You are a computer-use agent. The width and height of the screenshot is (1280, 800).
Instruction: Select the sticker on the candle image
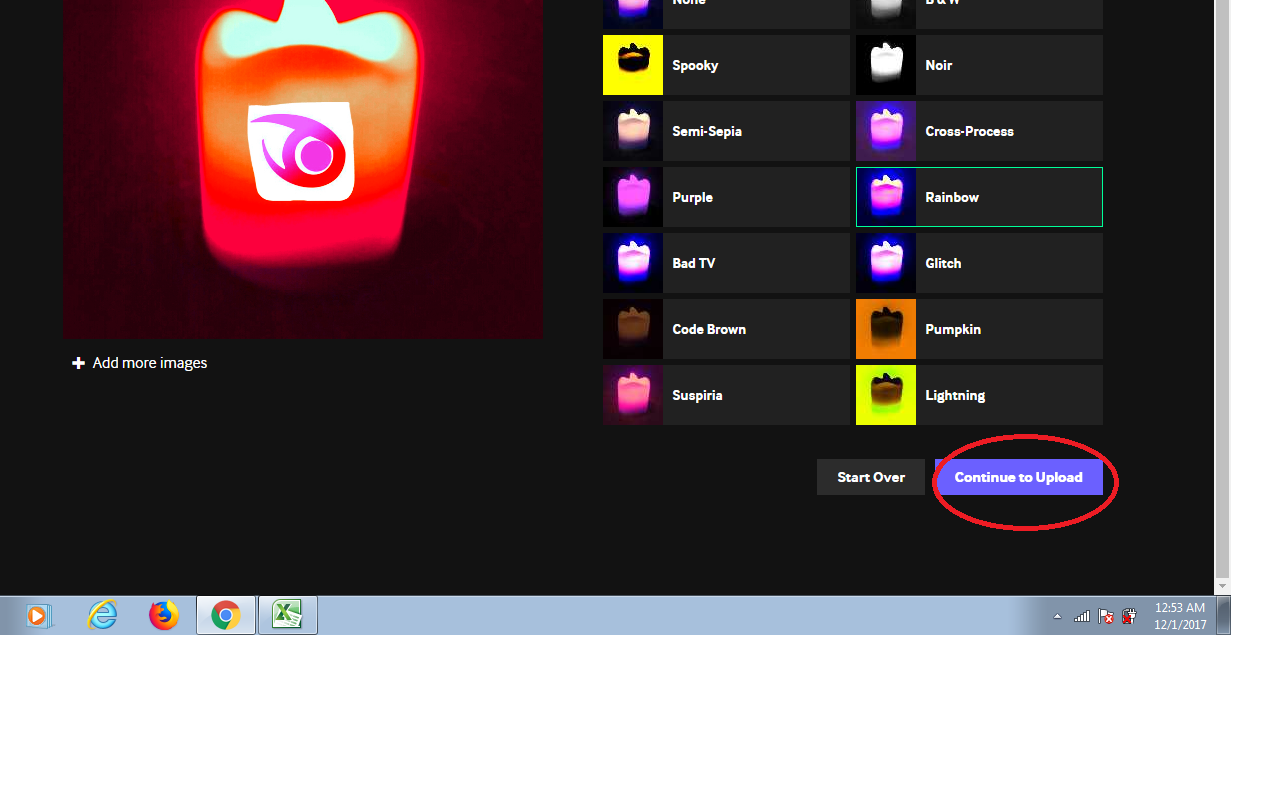(x=302, y=152)
